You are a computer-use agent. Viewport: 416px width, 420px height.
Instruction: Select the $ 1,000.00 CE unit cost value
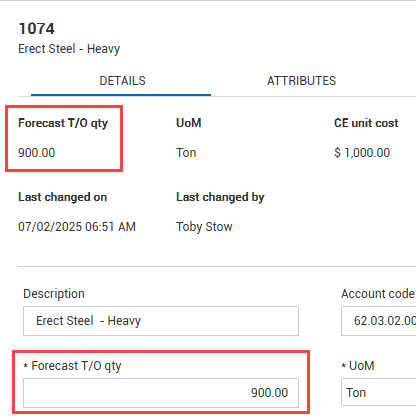tap(362, 153)
